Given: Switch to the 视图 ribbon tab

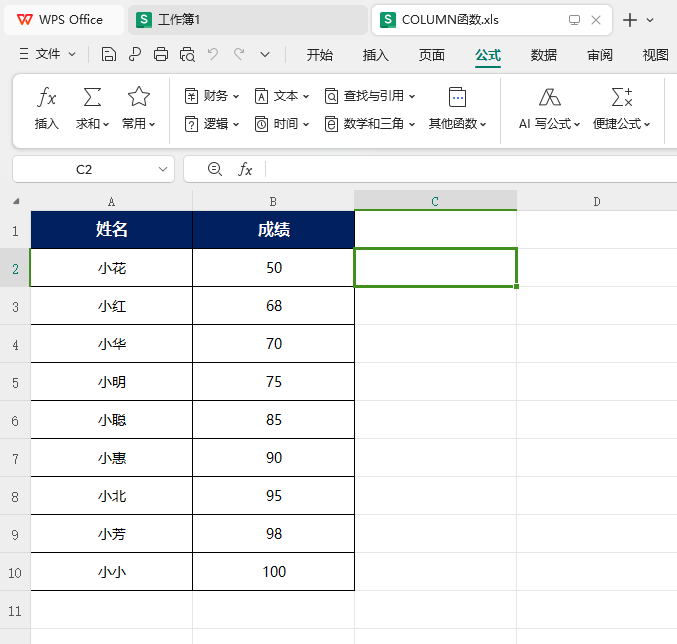Looking at the screenshot, I should tap(655, 55).
